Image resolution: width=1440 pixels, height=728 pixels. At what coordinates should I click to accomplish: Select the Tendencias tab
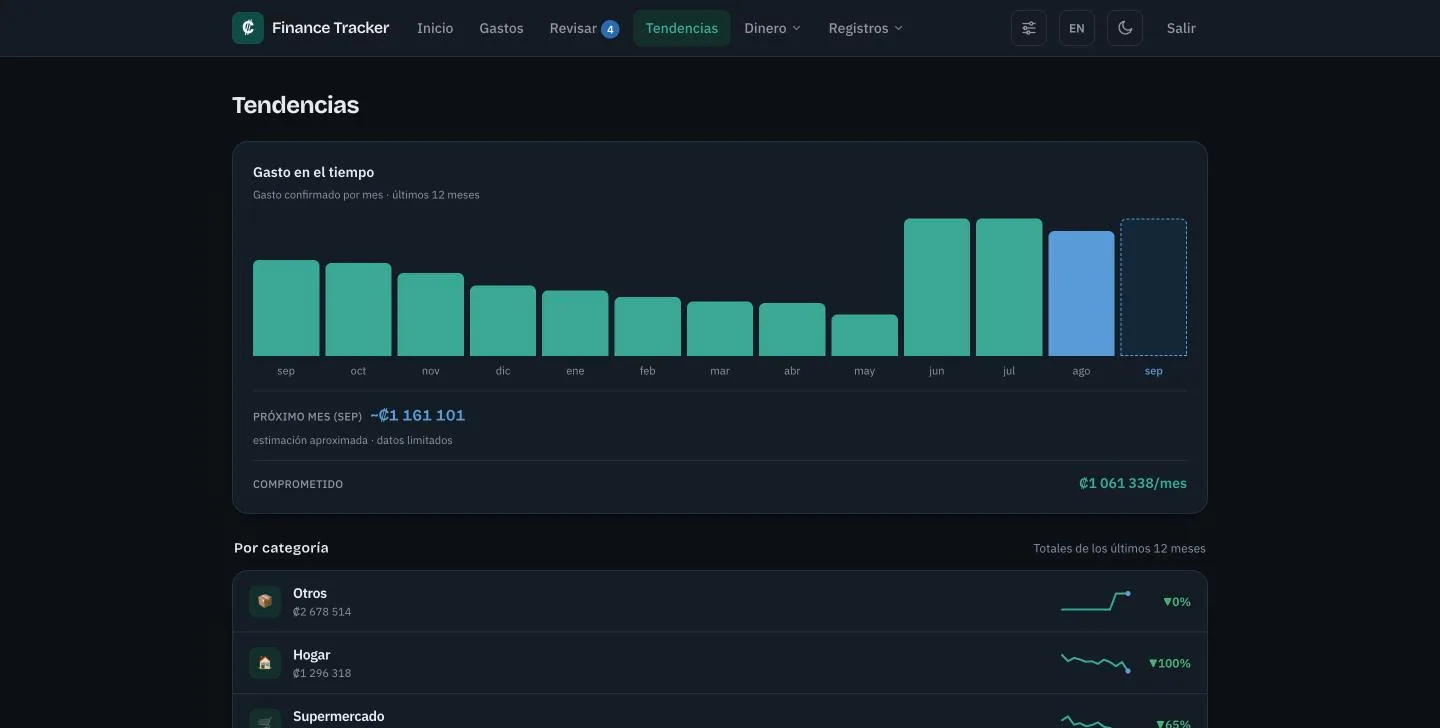(682, 28)
